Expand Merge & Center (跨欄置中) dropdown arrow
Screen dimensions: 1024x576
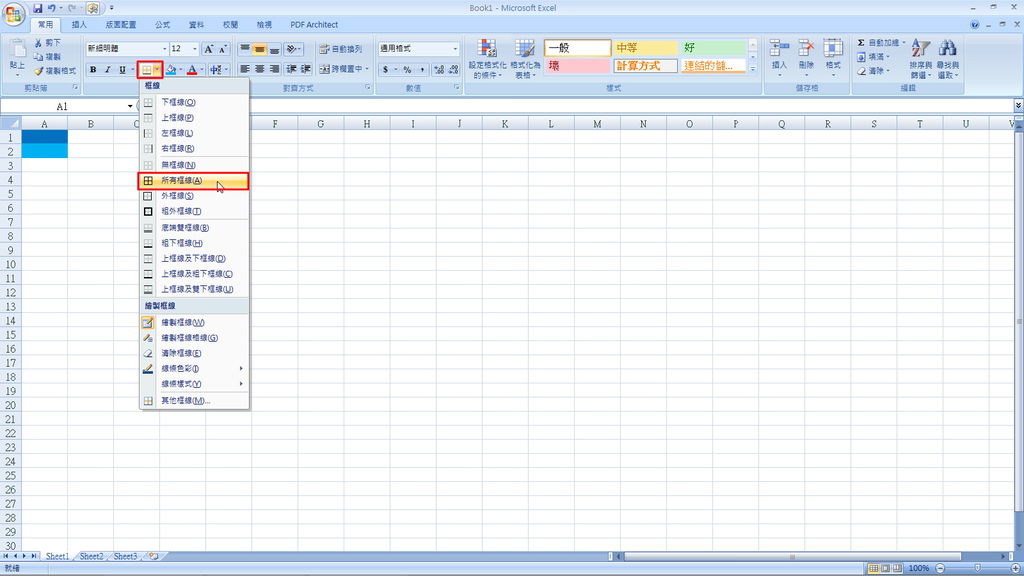367,69
